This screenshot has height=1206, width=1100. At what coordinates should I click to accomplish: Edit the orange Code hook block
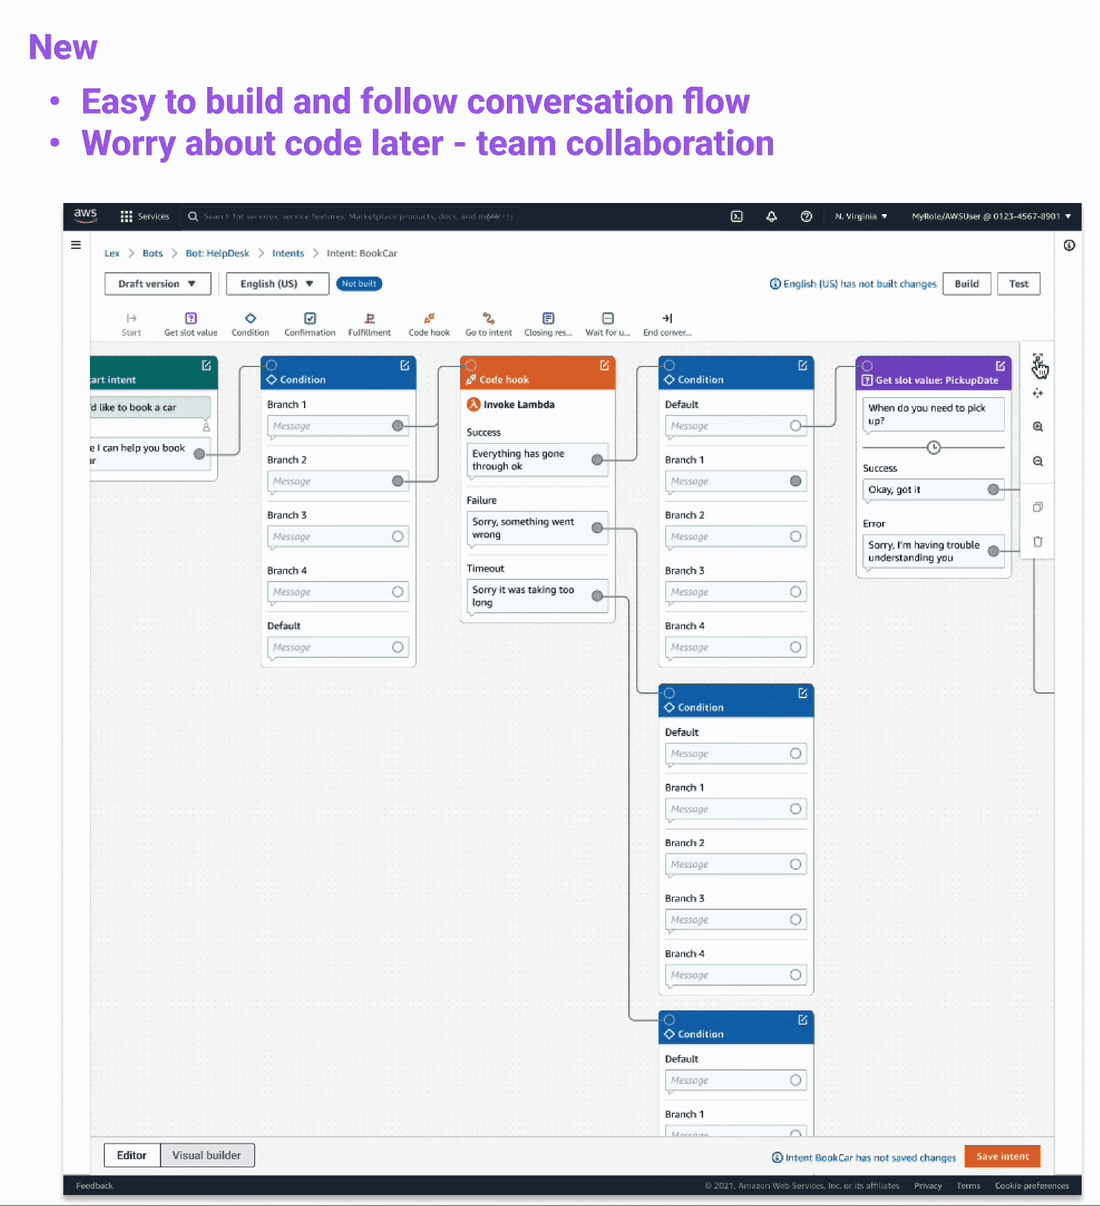[604, 366]
